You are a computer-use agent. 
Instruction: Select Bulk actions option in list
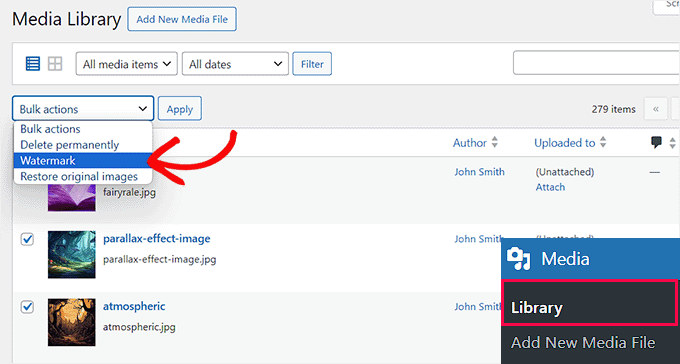pos(83,129)
